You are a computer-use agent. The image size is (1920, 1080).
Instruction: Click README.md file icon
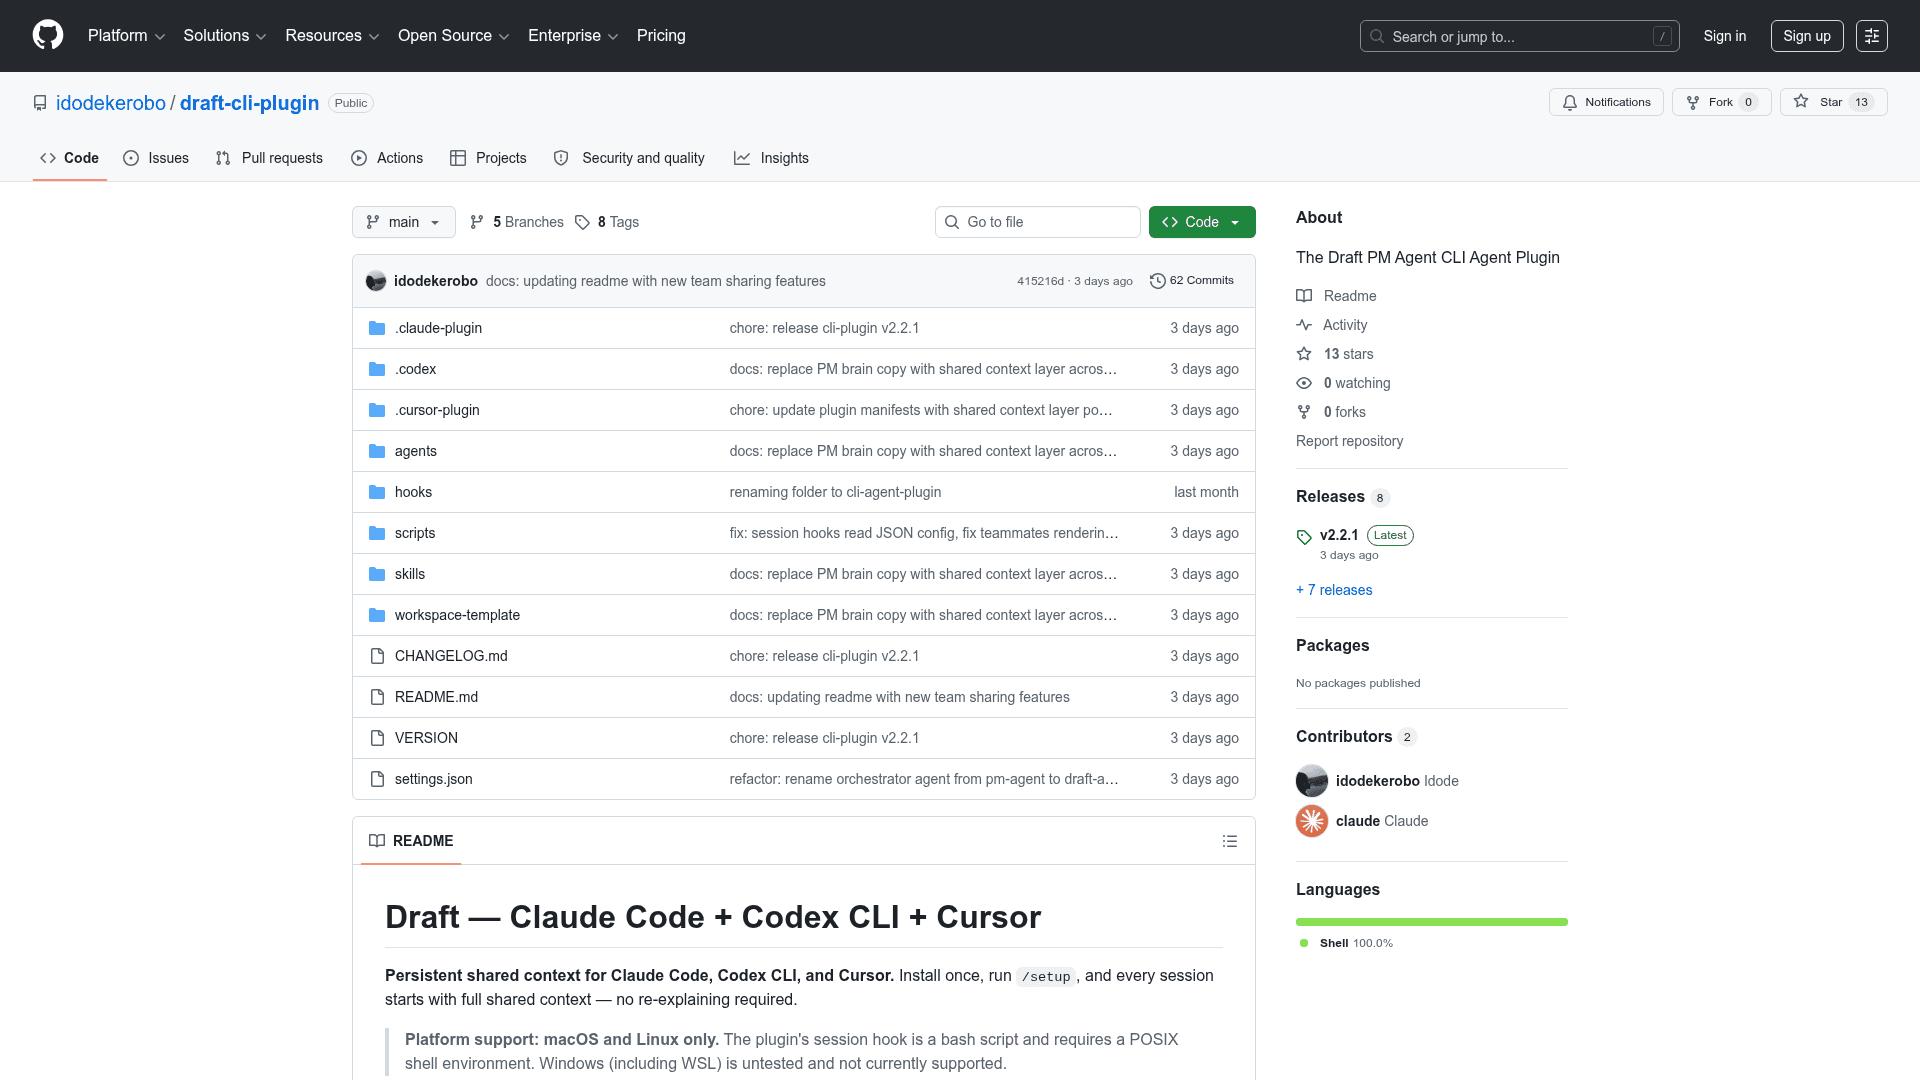[377, 697]
